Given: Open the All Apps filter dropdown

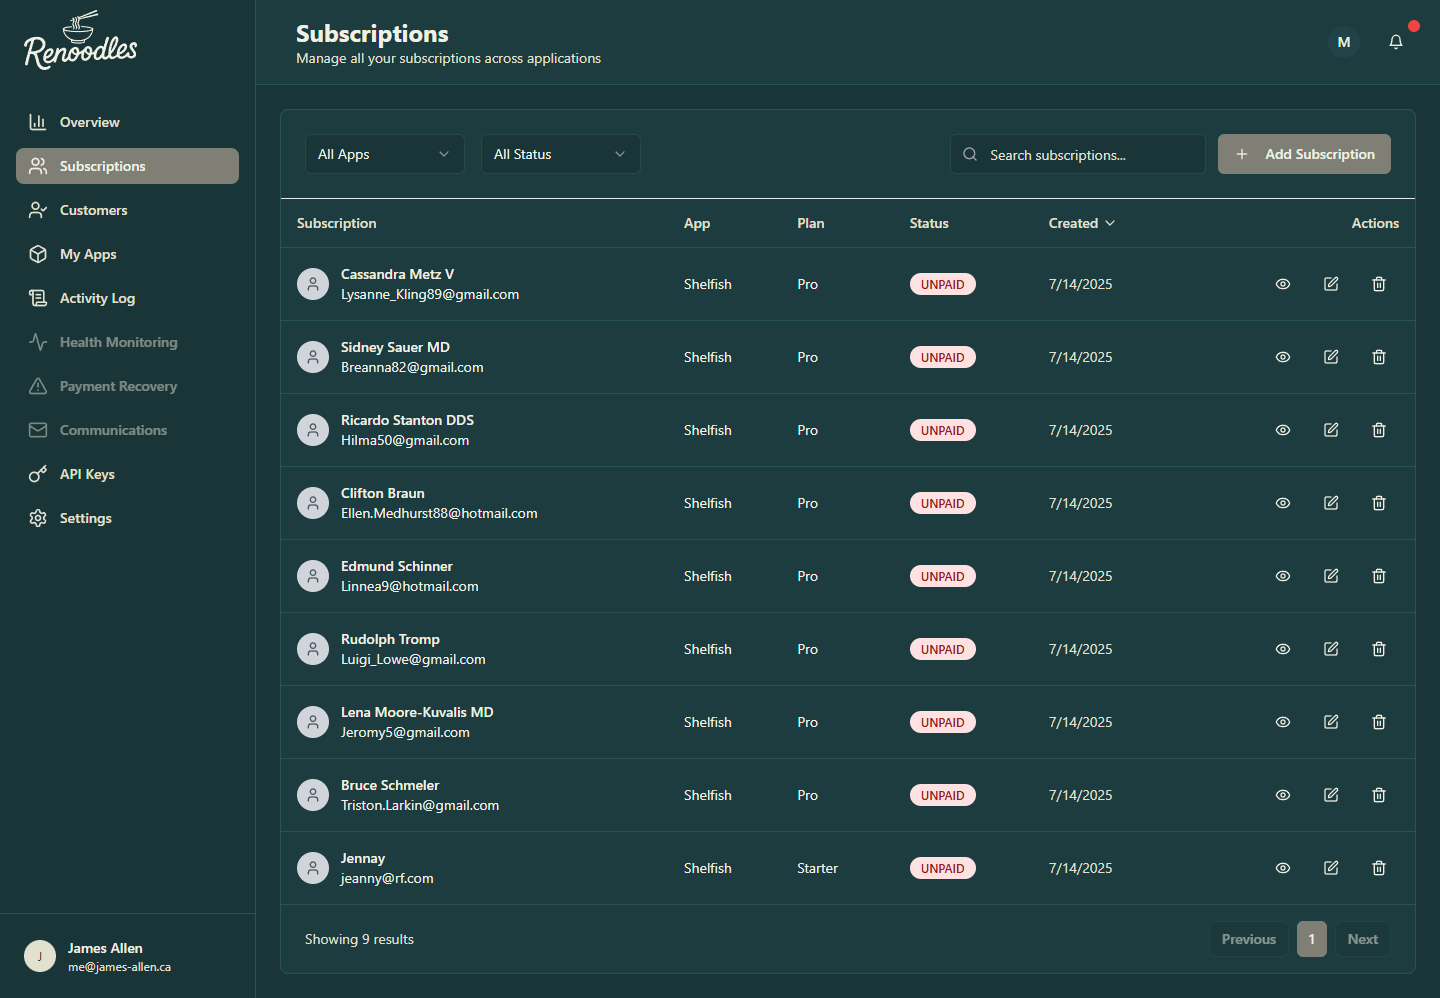Looking at the screenshot, I should click(x=385, y=154).
